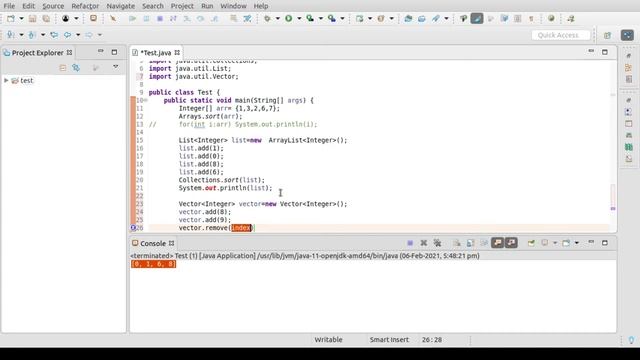Toggle Block Selection Mode icon

tap(518, 18)
